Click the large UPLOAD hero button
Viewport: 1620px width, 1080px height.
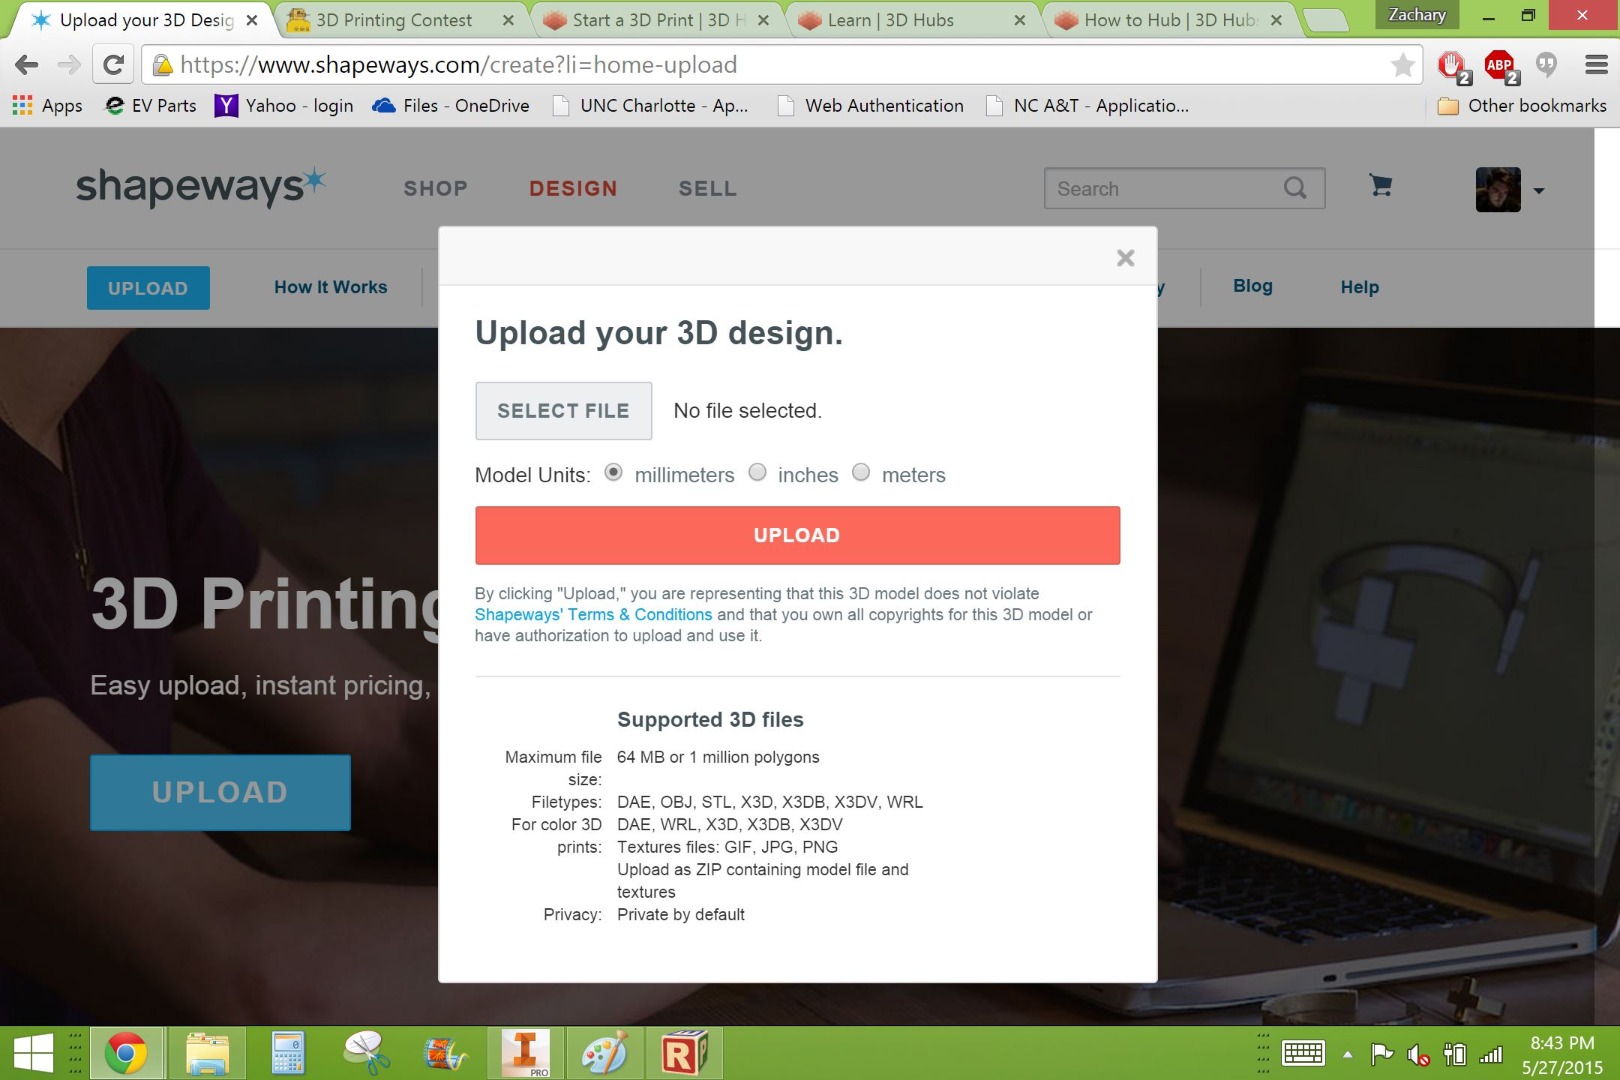click(220, 792)
